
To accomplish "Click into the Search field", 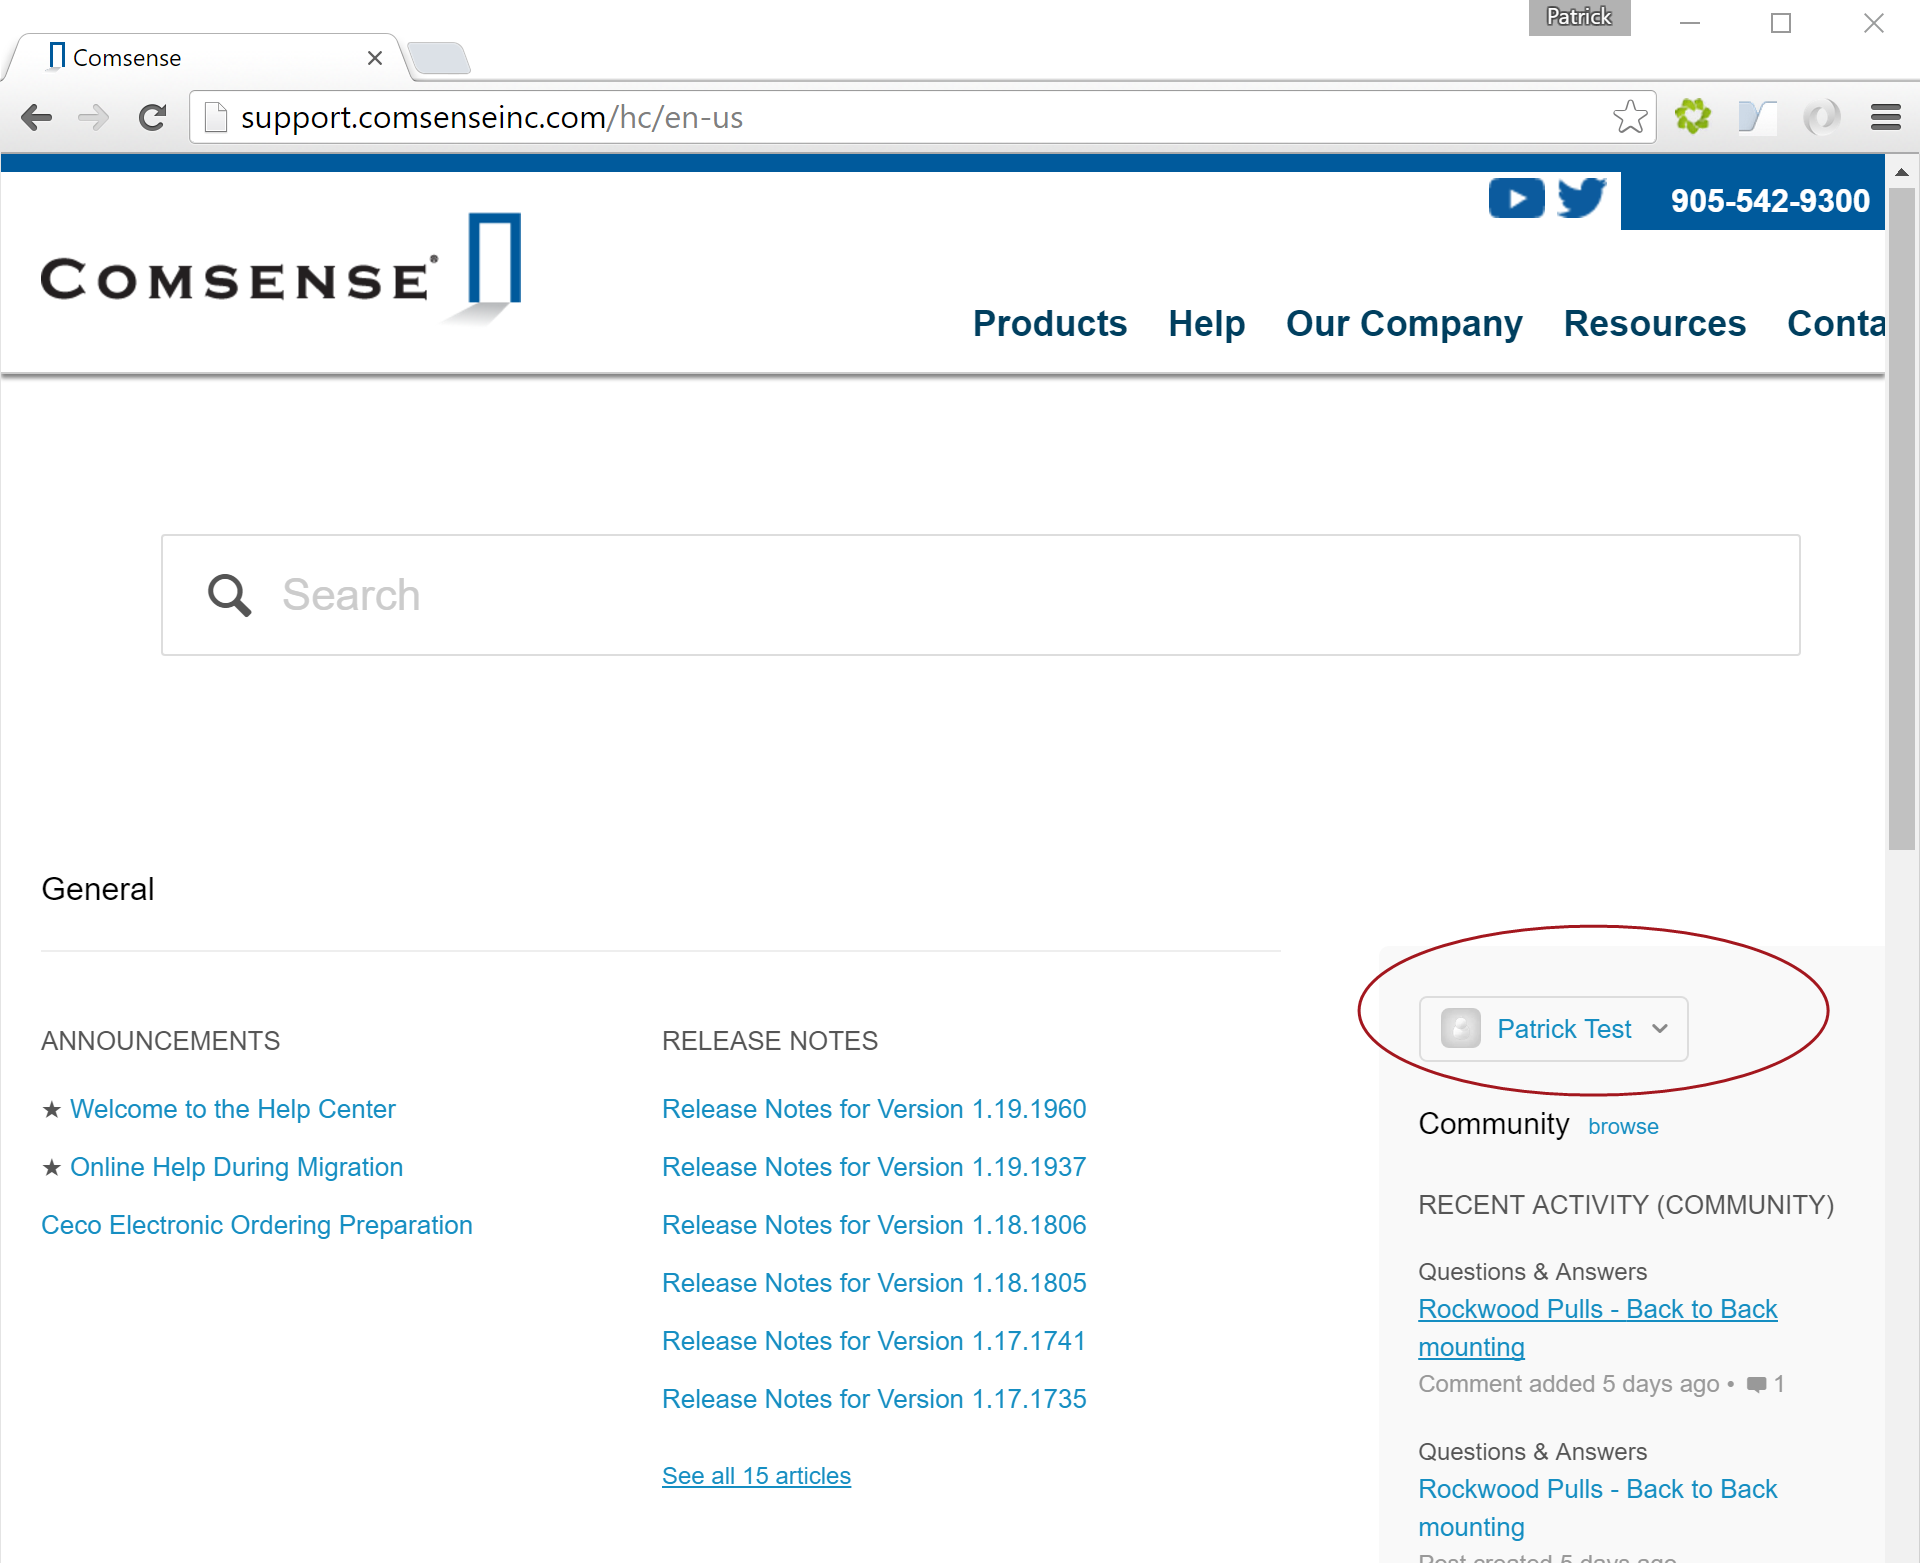I will tap(980, 595).
